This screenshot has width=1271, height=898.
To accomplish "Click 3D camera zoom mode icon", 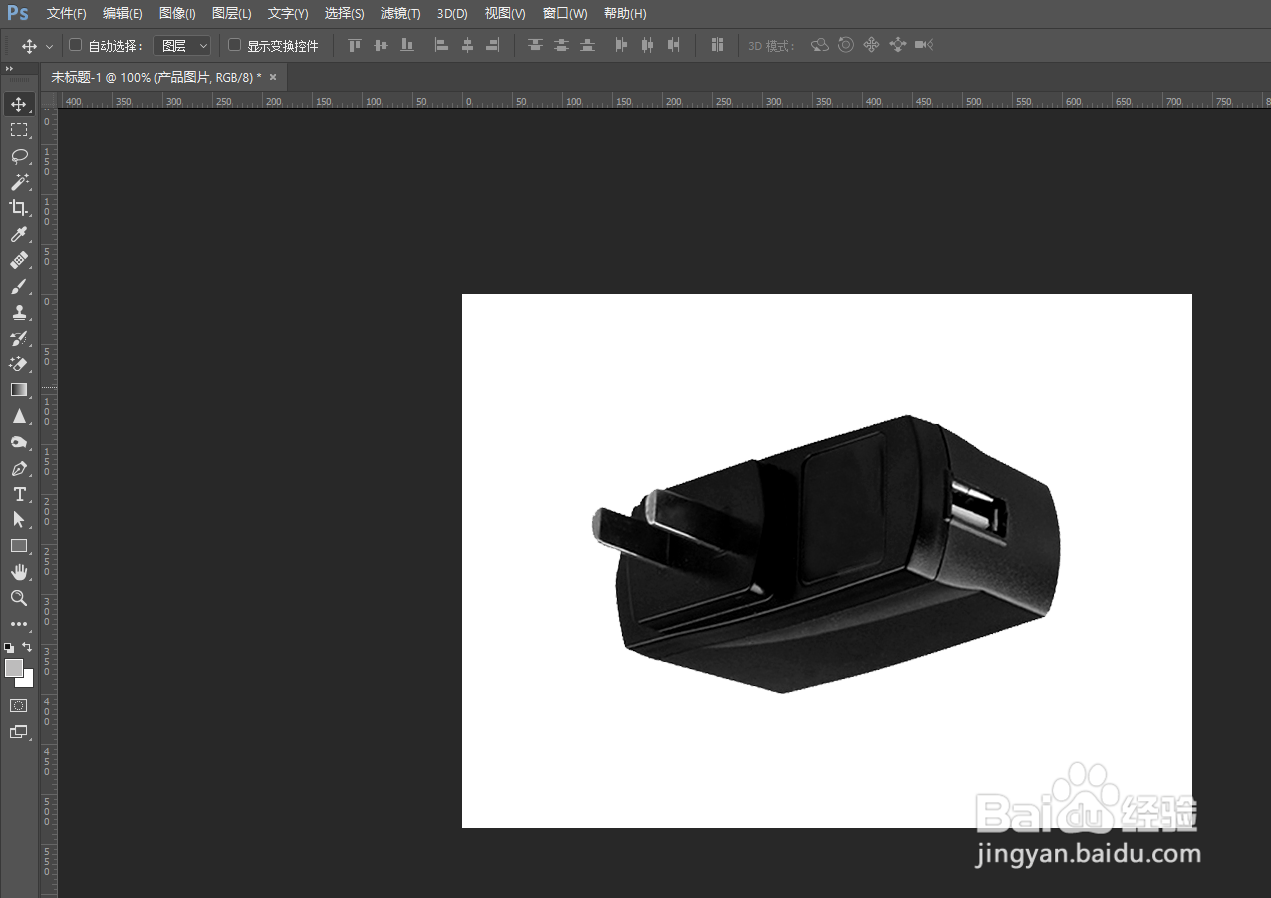I will click(923, 45).
